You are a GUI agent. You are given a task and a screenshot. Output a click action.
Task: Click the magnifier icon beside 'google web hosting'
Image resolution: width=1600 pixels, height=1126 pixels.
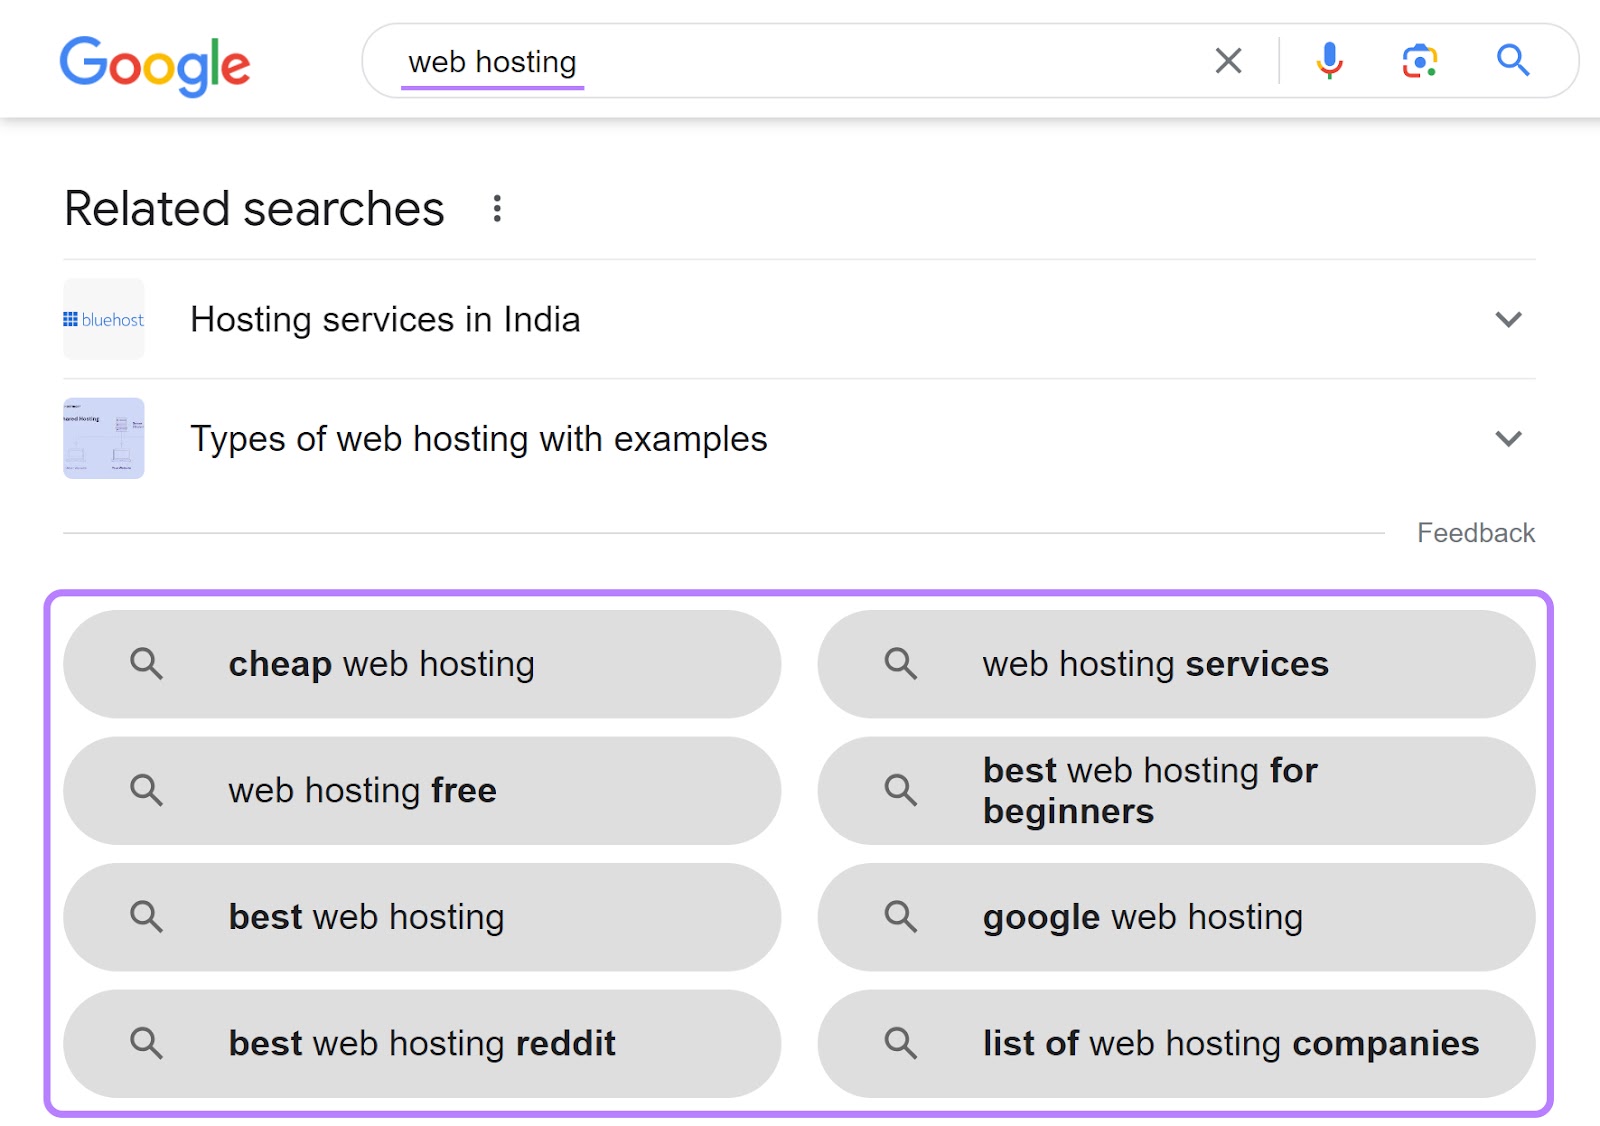pyautogui.click(x=900, y=917)
